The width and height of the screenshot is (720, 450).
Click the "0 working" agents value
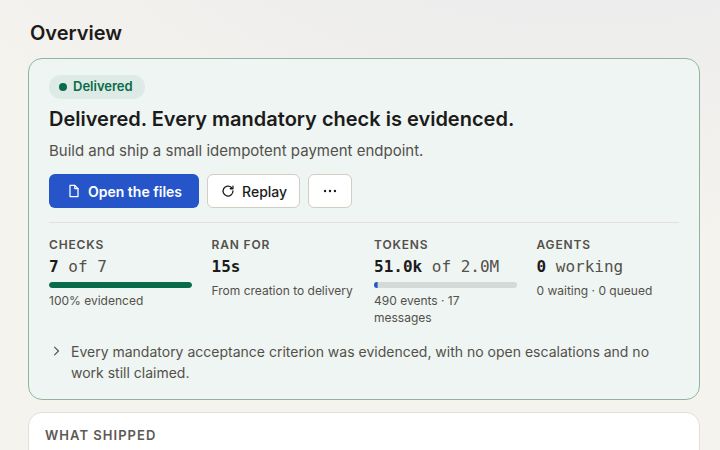(x=579, y=266)
